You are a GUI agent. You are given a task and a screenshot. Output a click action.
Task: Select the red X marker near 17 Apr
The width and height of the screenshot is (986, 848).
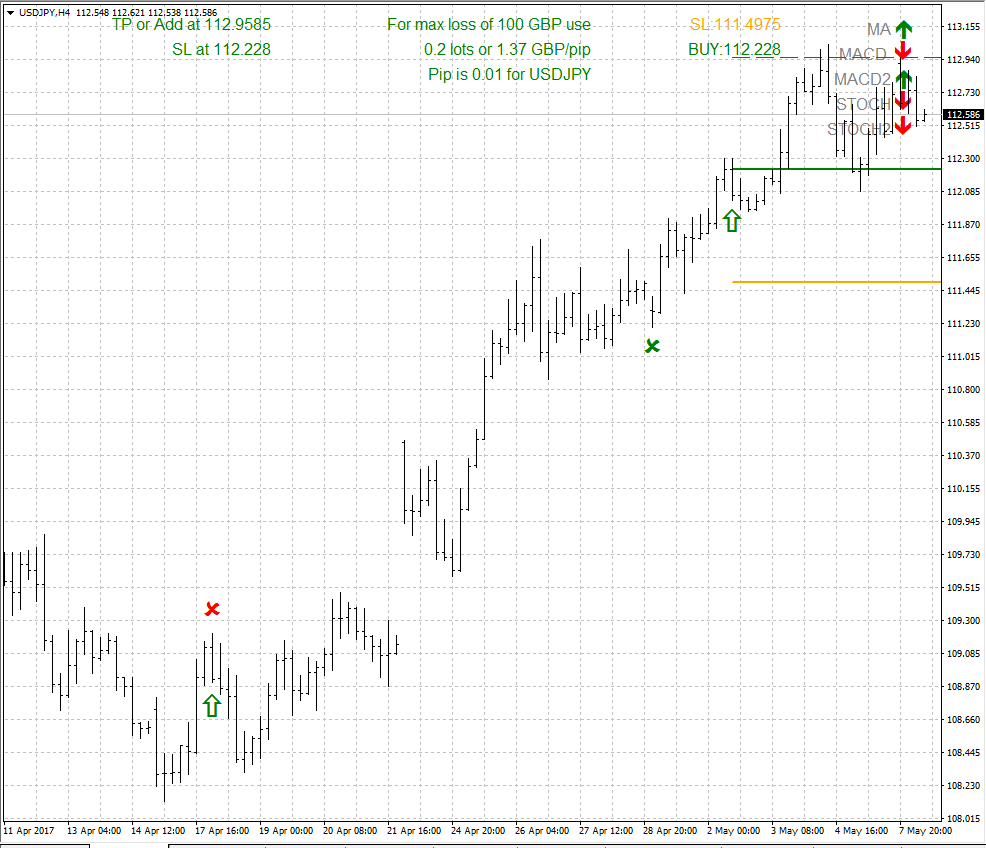point(212,609)
